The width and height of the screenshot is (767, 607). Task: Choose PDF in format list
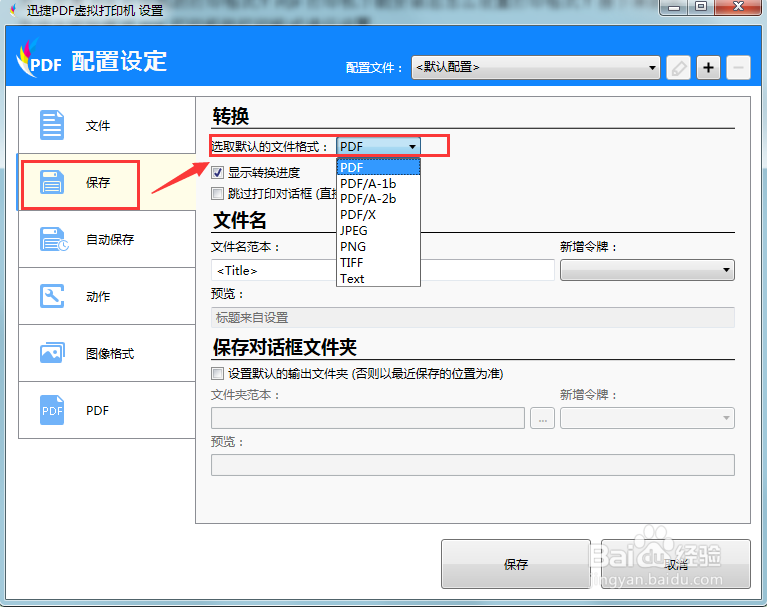click(x=378, y=167)
